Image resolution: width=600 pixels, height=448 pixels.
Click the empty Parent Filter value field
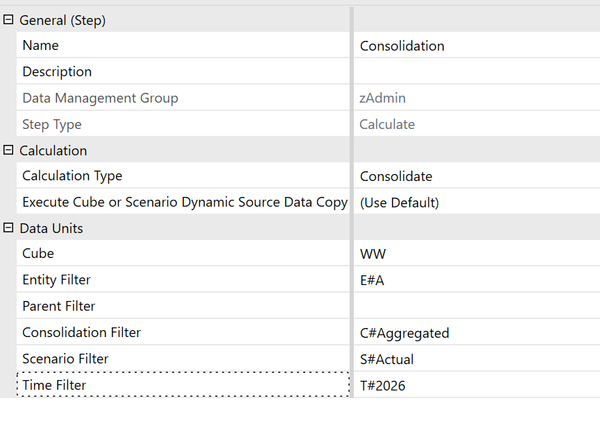(x=475, y=306)
